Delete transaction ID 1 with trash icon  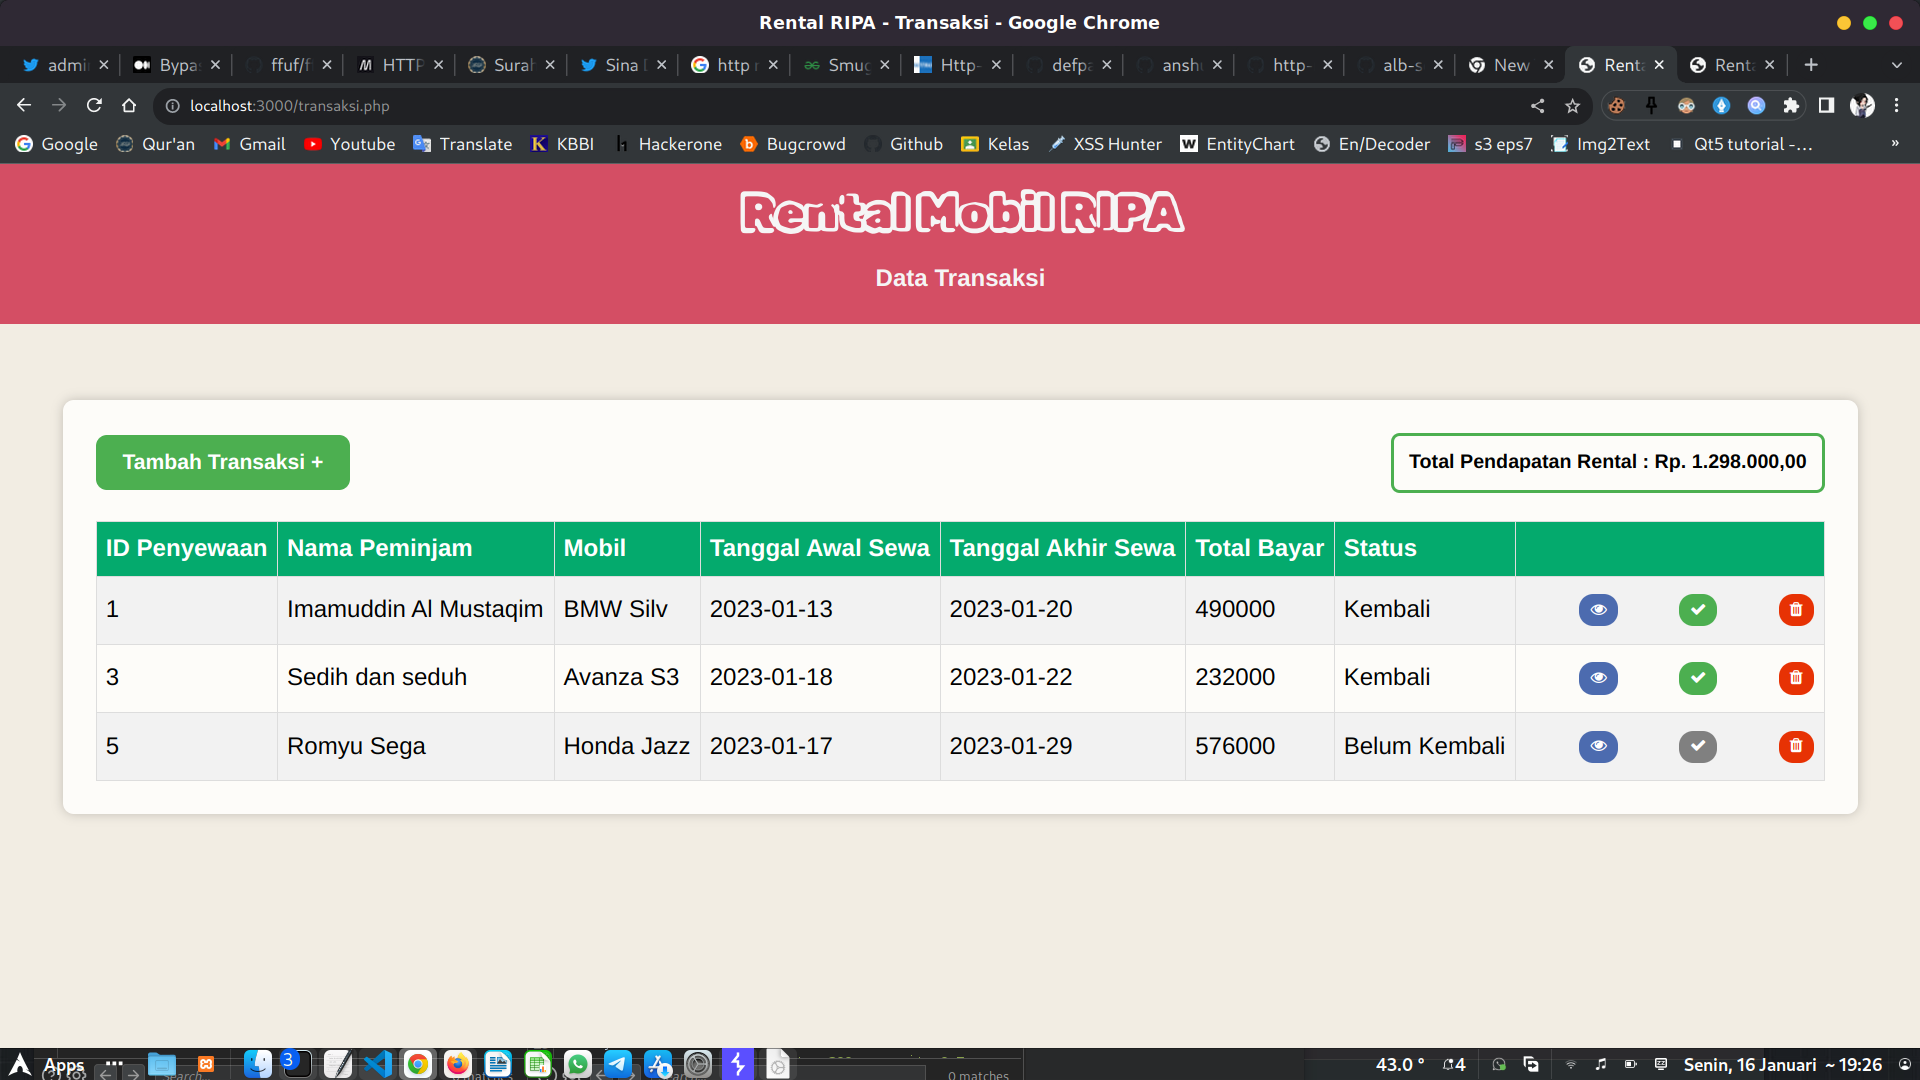tap(1795, 610)
